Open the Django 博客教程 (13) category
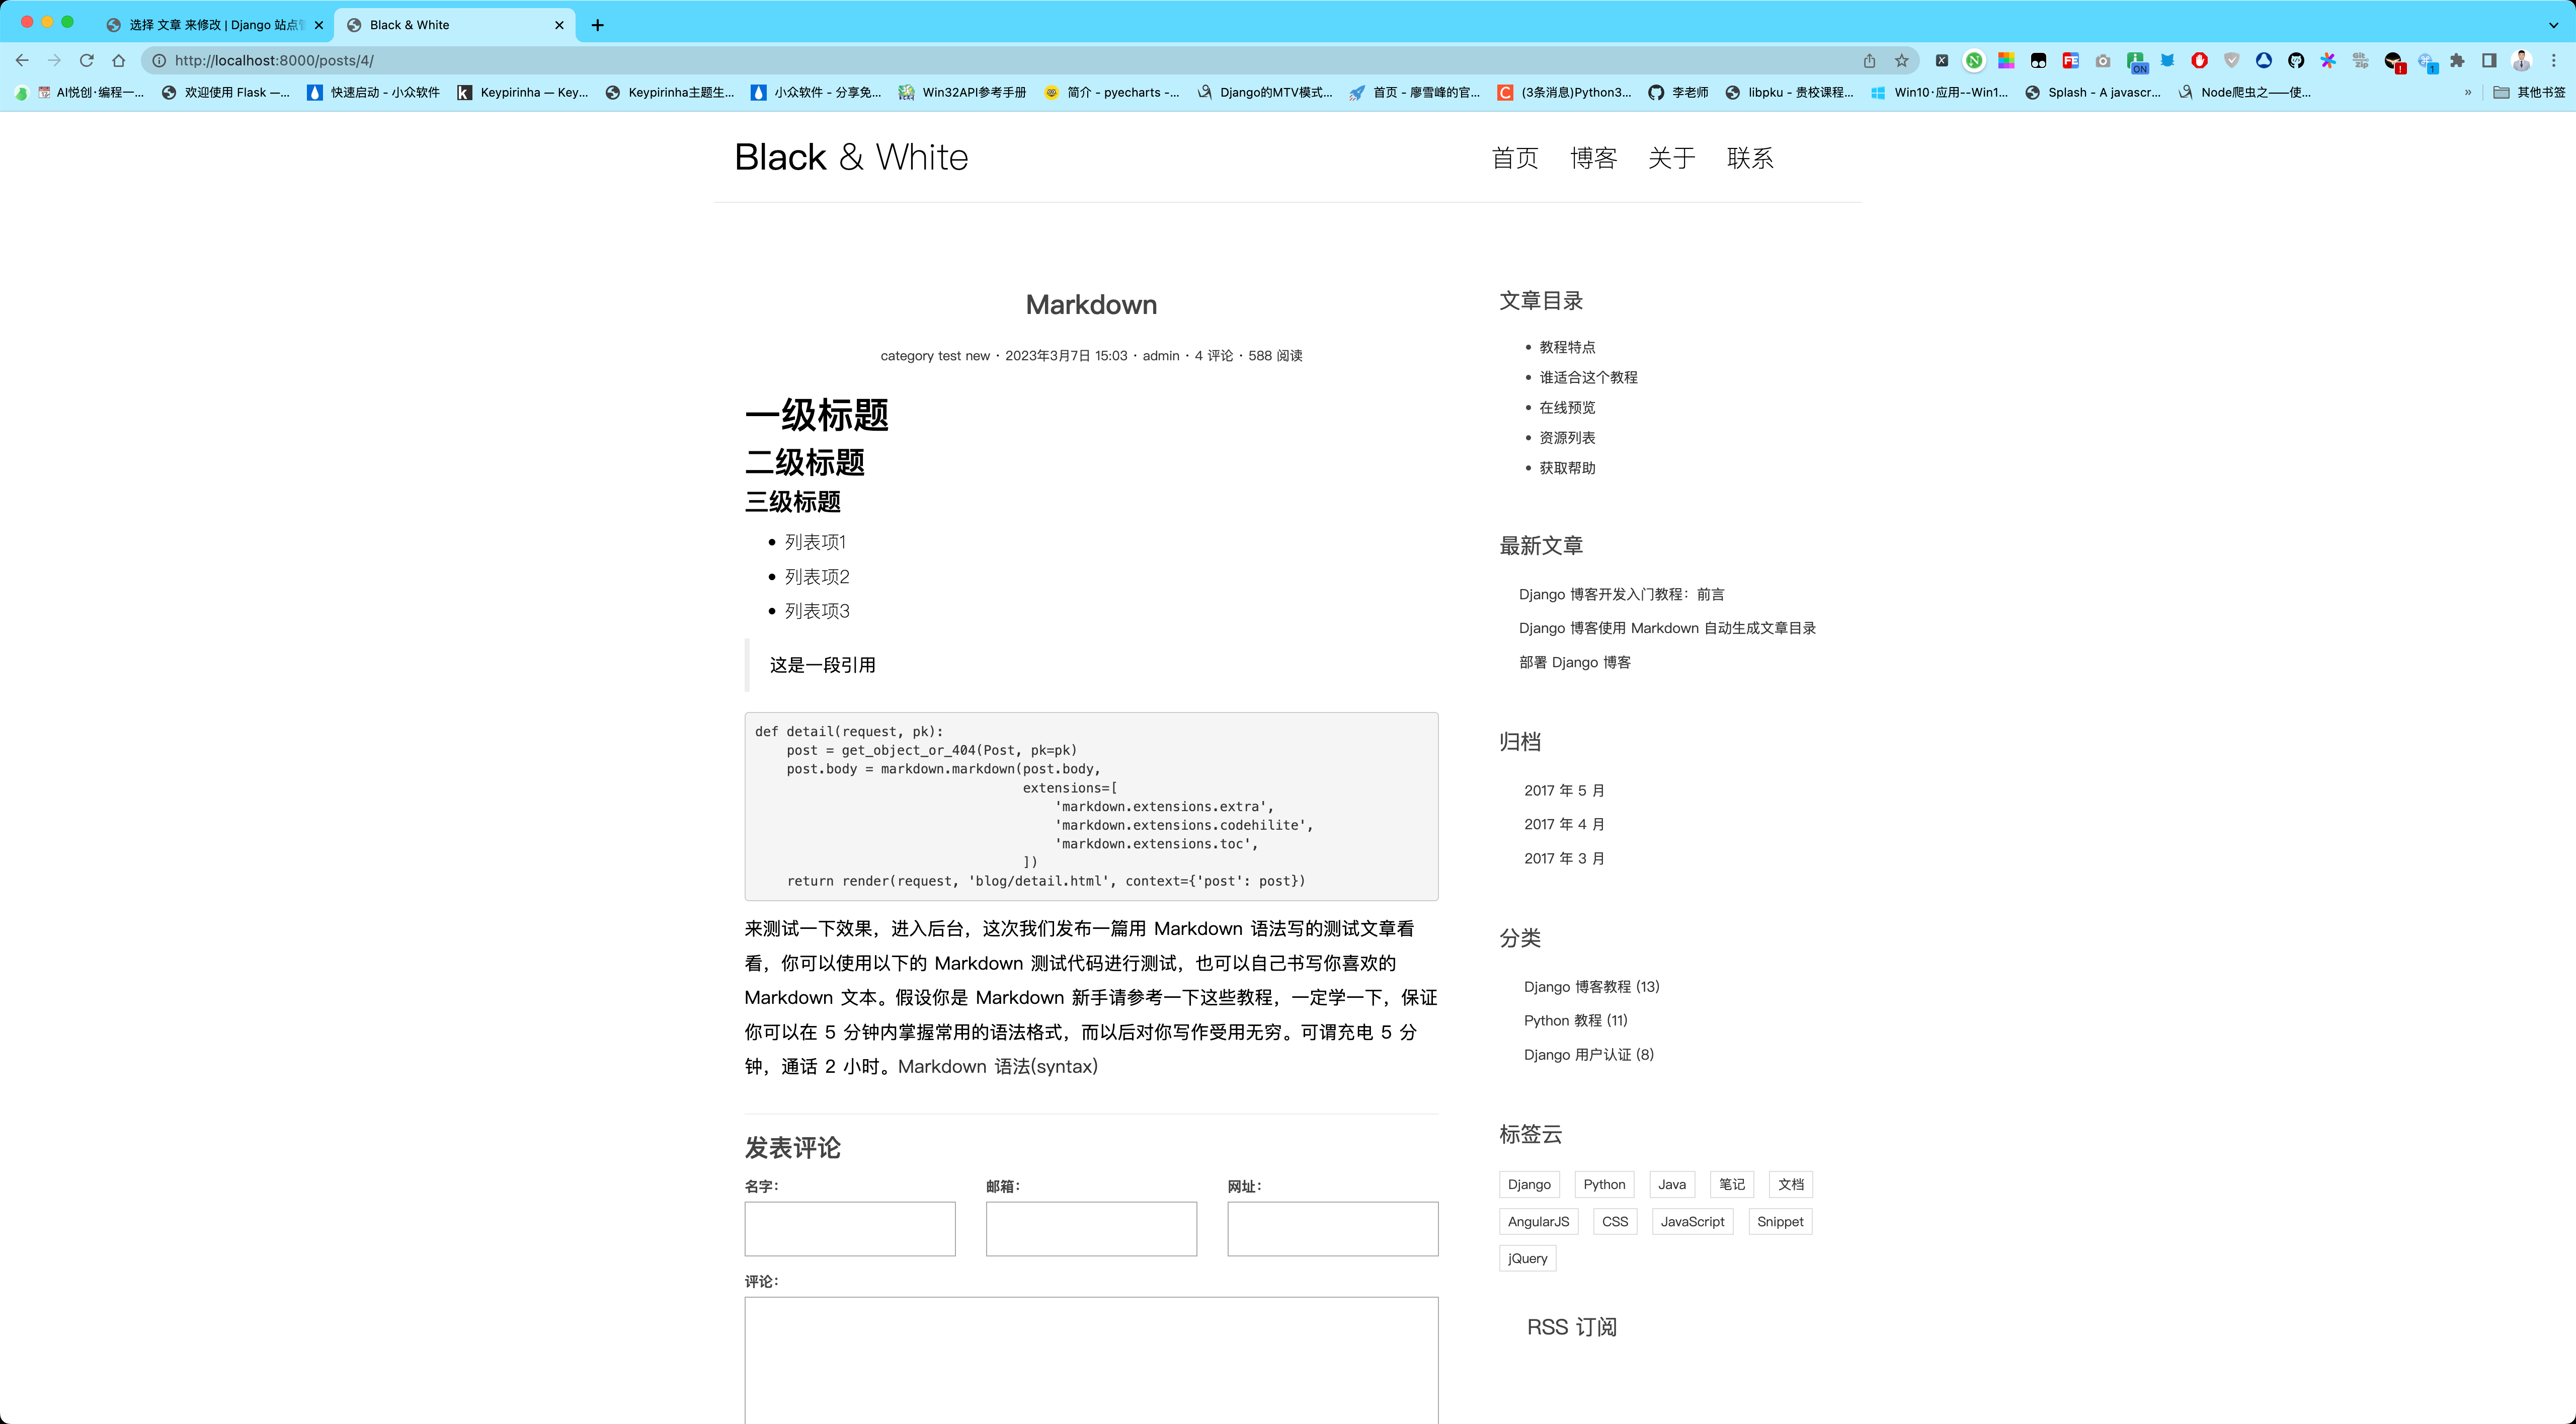The width and height of the screenshot is (2576, 1424). 1592,986
